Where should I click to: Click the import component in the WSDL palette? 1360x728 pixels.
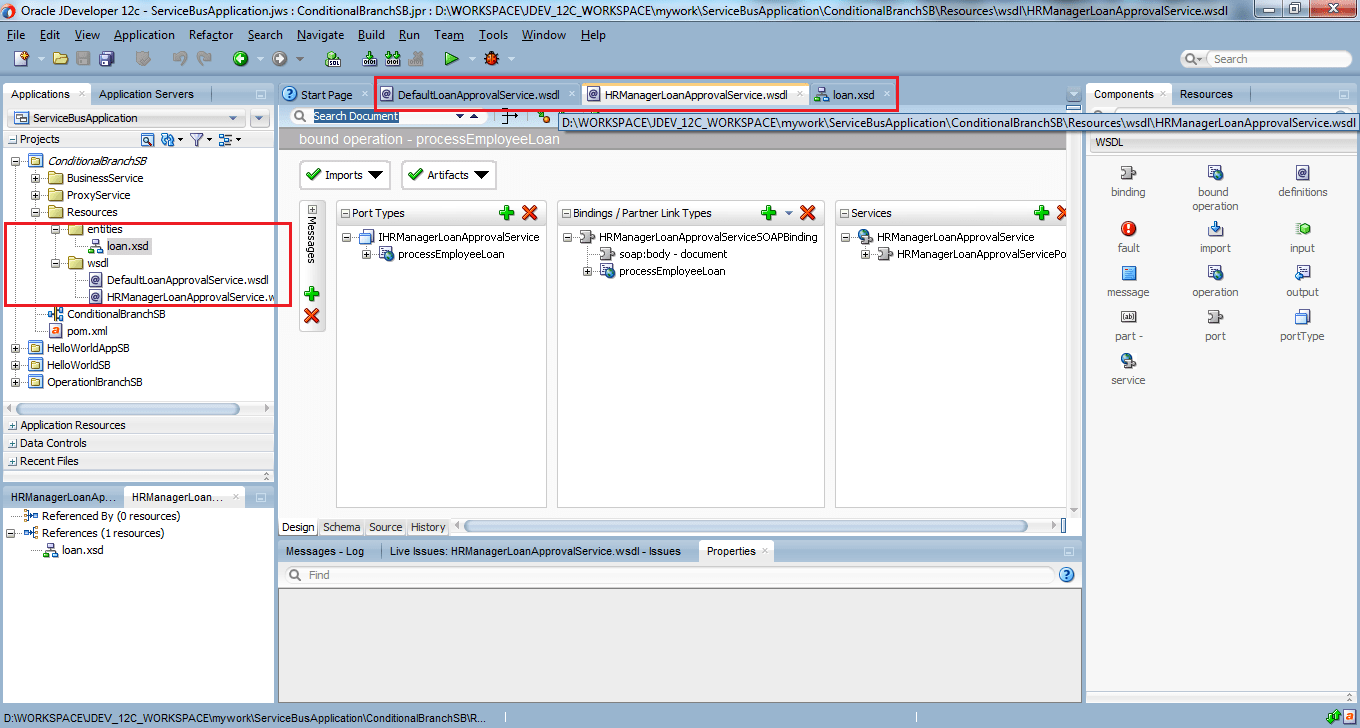coord(1214,228)
